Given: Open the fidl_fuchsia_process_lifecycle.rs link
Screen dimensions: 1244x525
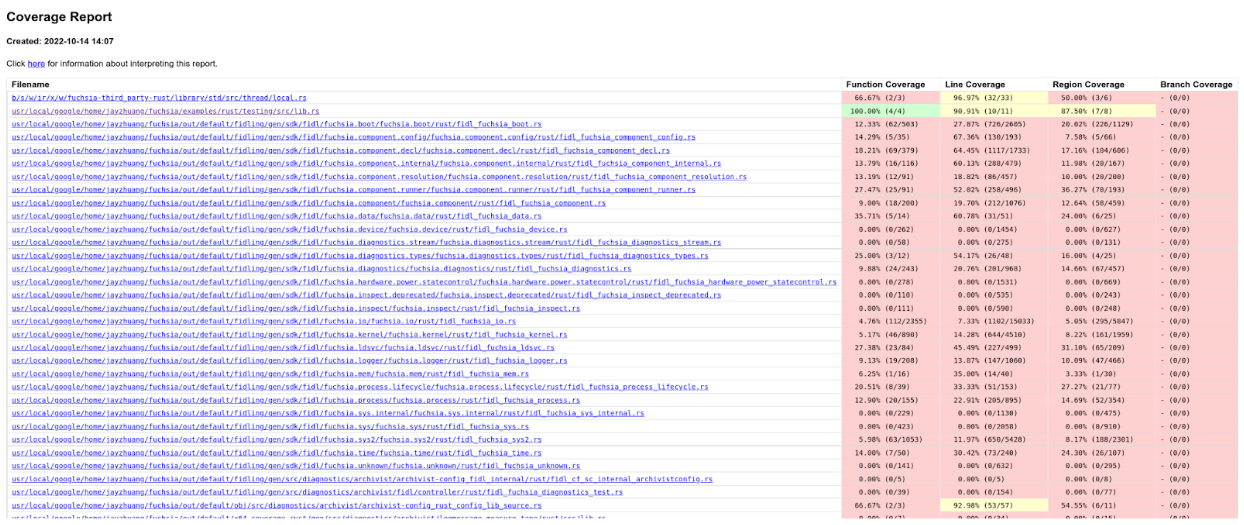Looking at the screenshot, I should (360, 387).
